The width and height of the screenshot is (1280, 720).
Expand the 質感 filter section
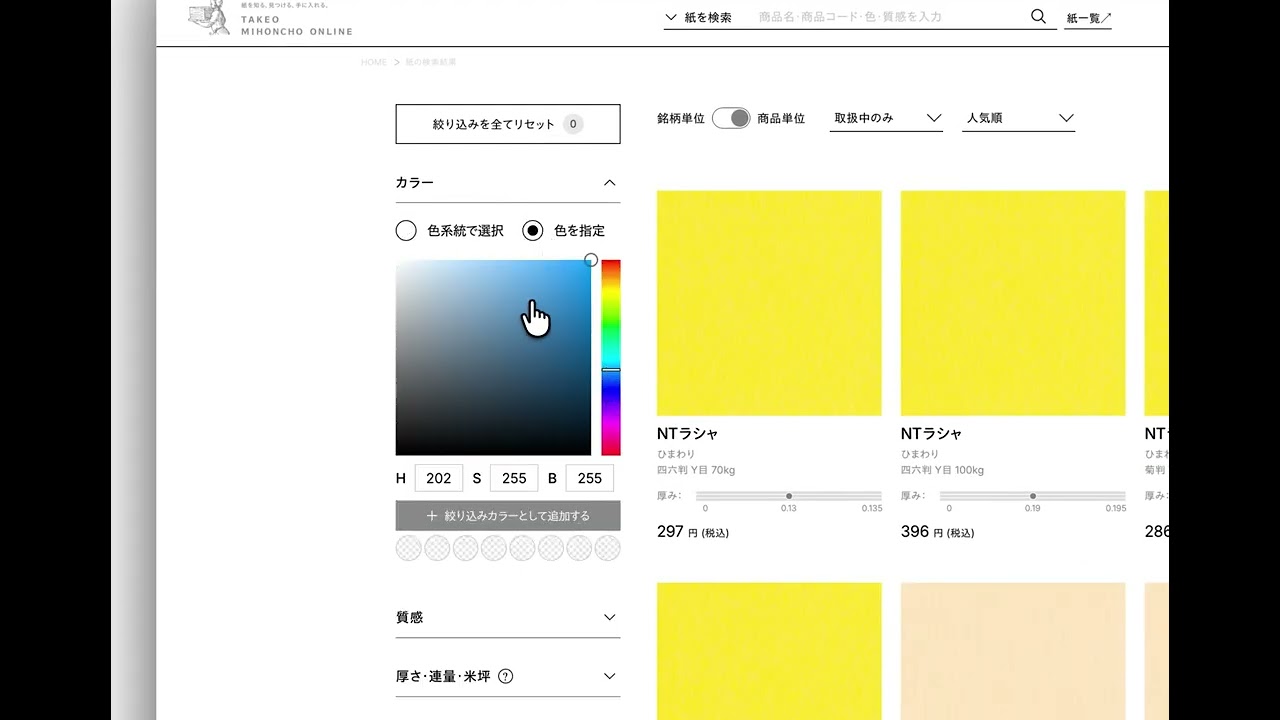pyautogui.click(x=508, y=618)
